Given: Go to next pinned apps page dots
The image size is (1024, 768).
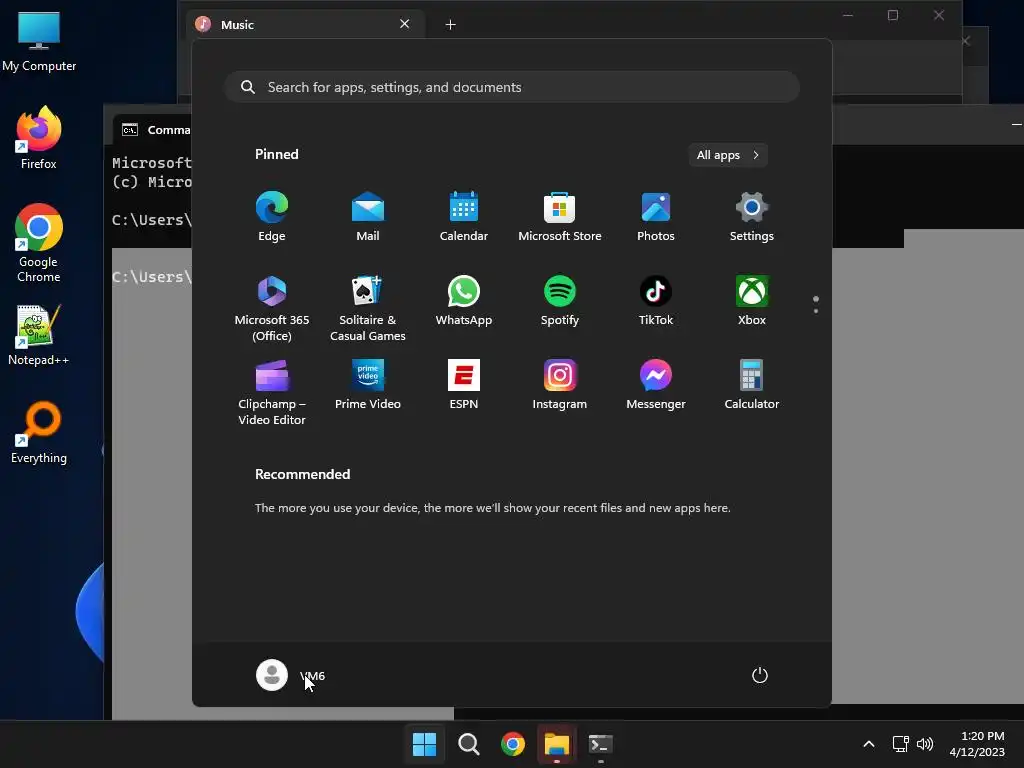Looking at the screenshot, I should point(816,305).
